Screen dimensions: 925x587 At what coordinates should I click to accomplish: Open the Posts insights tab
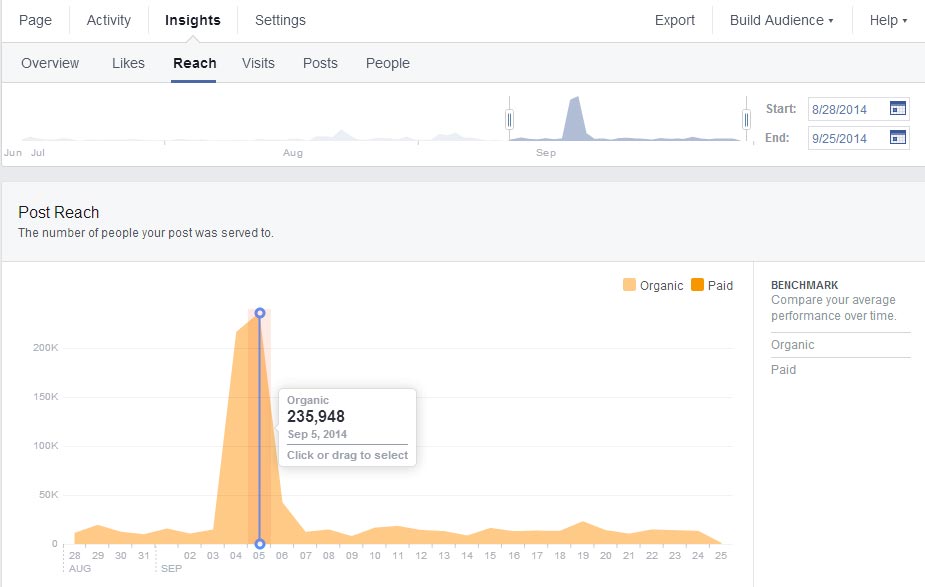pos(320,63)
